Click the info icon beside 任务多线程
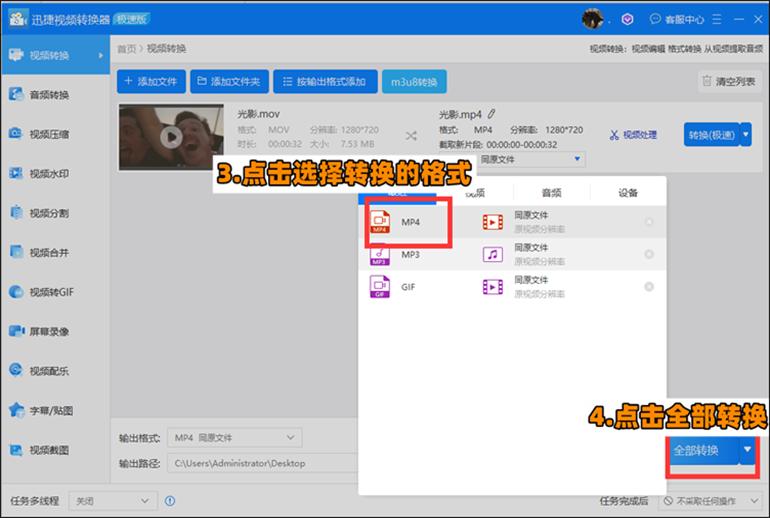The image size is (770, 518). 170,501
